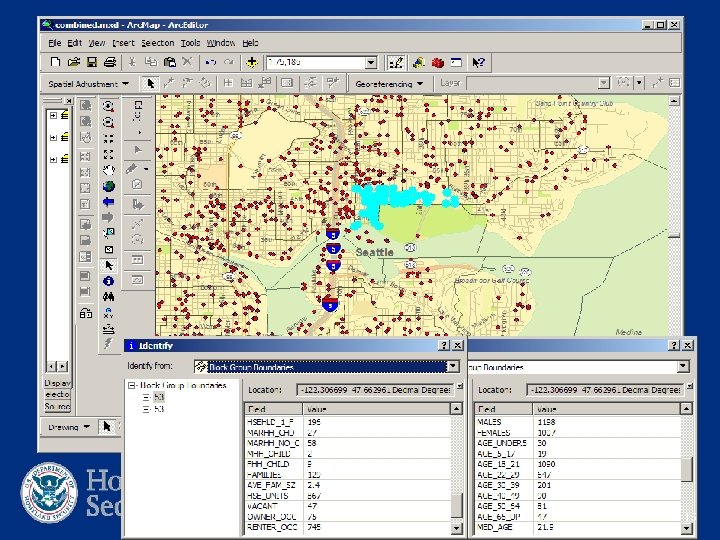Screen dimensions: 720x540
Task: Select the Identify tool icon
Action: pyautogui.click(x=108, y=281)
